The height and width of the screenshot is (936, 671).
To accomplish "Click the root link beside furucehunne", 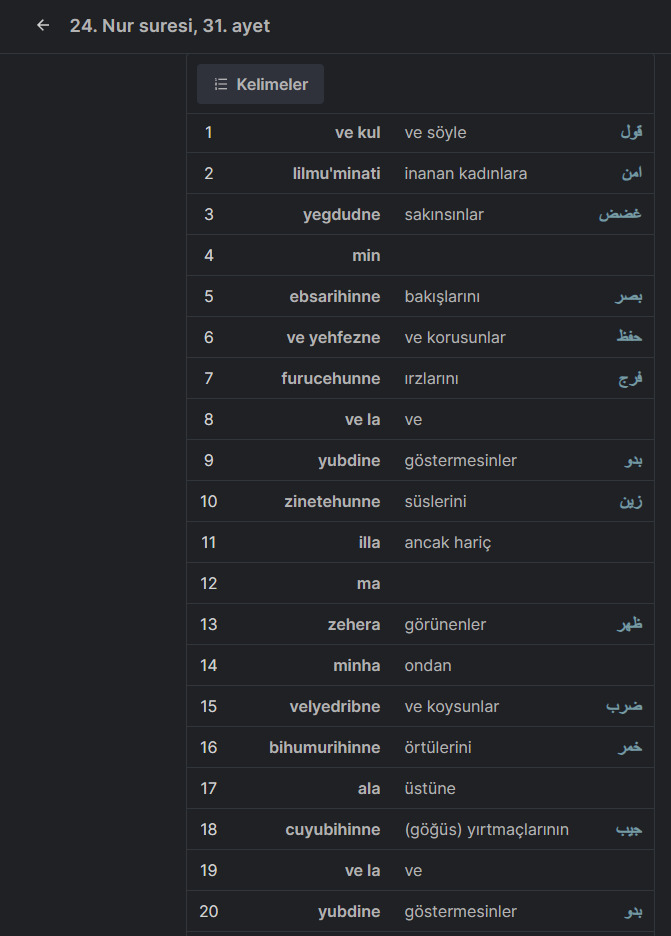I will [x=630, y=378].
